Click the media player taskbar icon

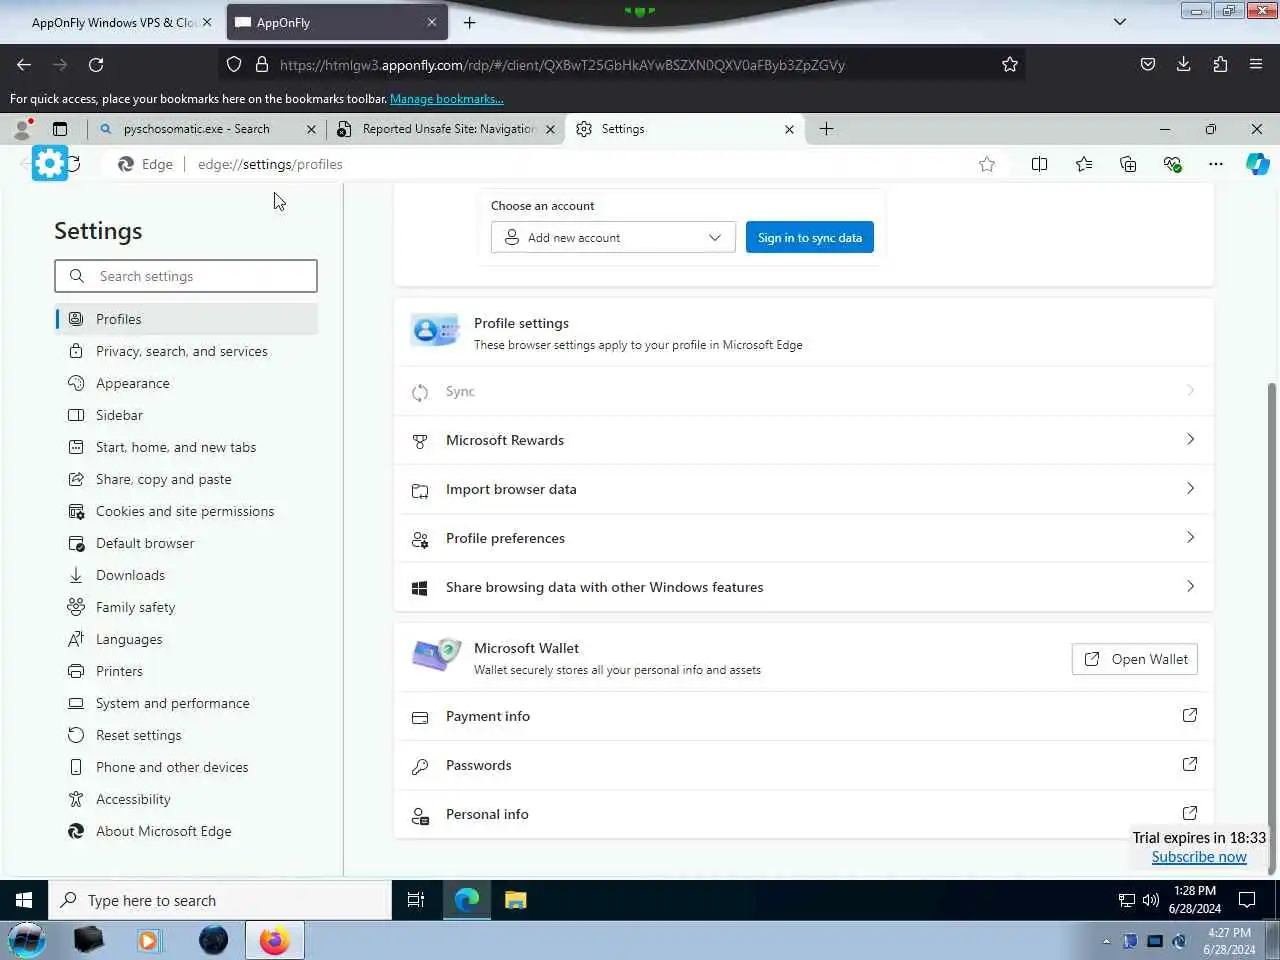pyautogui.click(x=148, y=940)
